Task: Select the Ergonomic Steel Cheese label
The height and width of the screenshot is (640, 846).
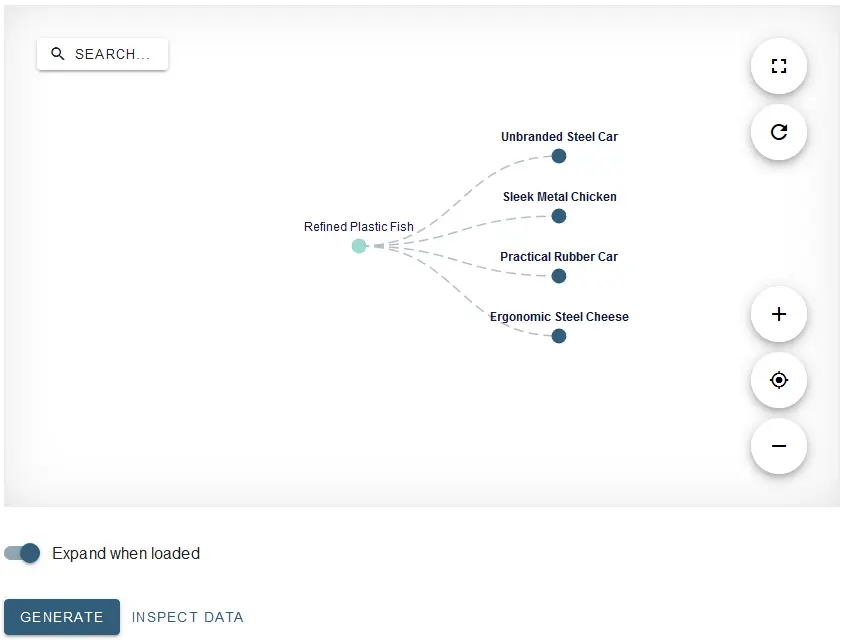Action: 560,317
